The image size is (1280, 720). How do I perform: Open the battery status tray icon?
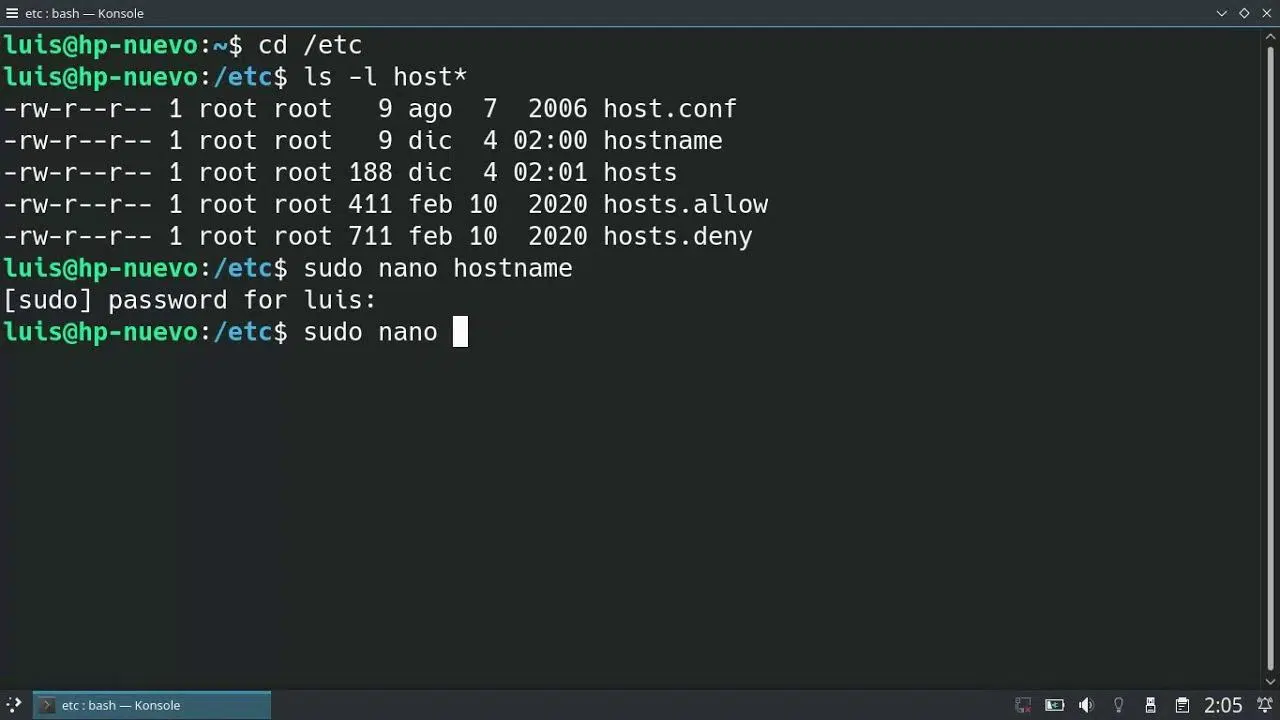click(x=1054, y=705)
